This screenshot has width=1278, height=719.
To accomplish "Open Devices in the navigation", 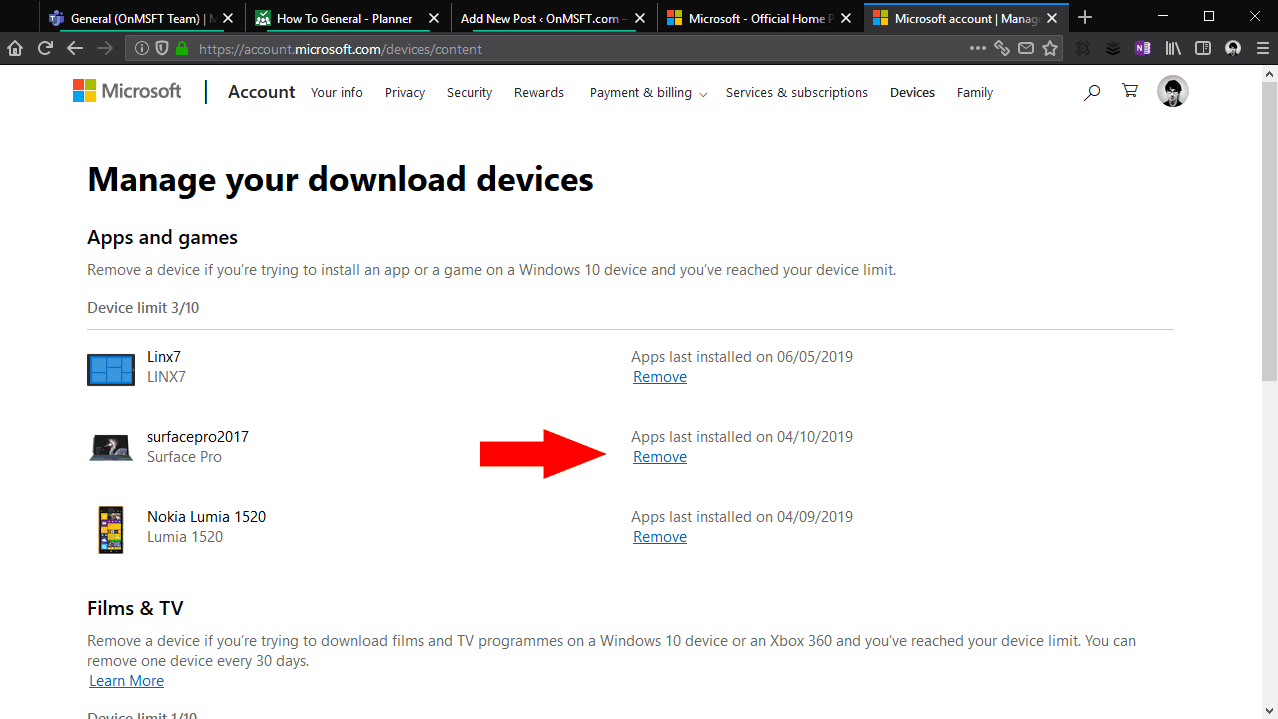I will click(912, 92).
